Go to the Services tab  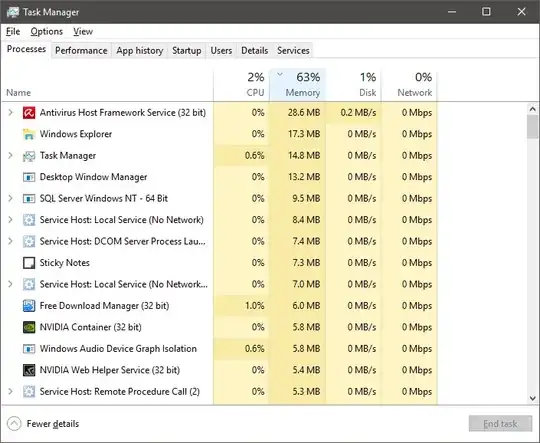click(293, 51)
